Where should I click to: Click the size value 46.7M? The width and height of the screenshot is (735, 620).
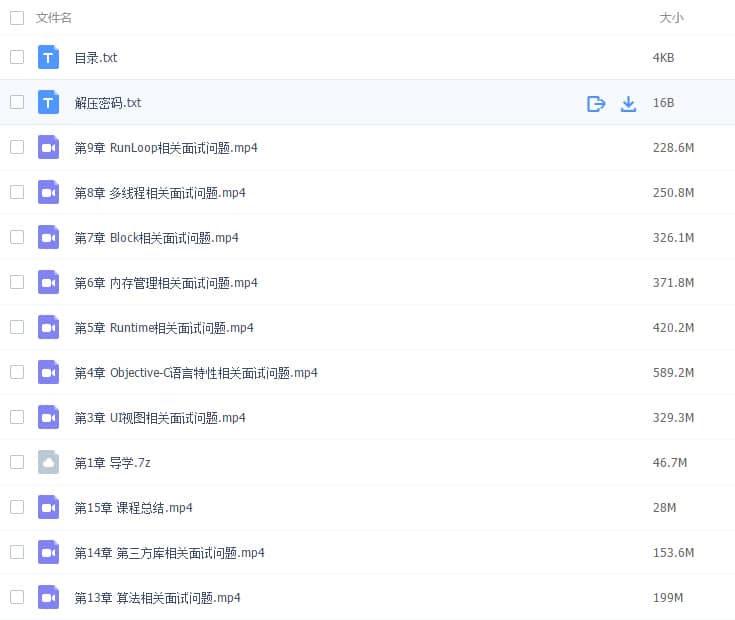(670, 463)
